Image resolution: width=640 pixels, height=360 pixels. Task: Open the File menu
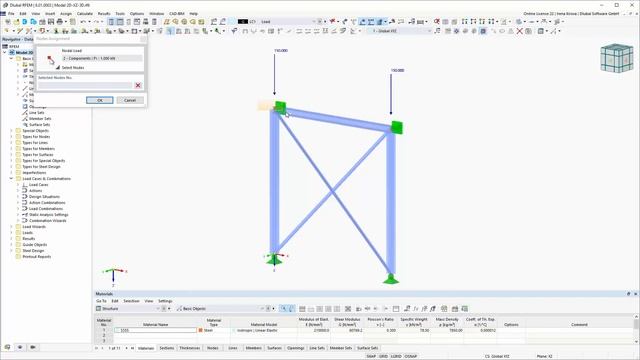(11, 13)
